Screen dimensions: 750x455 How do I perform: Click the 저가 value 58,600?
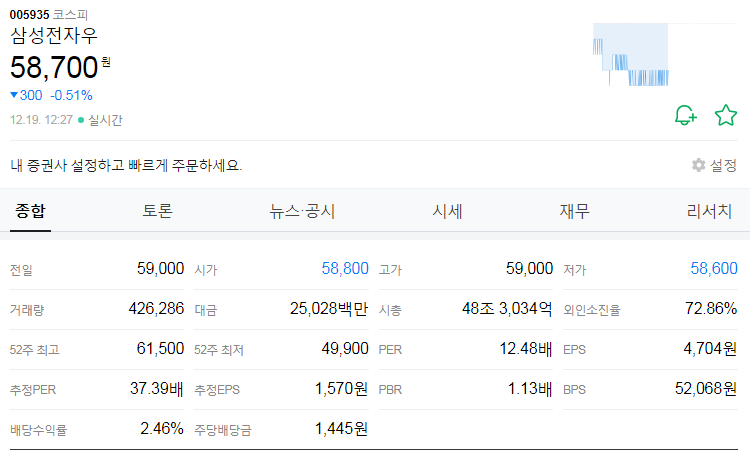pos(714,268)
